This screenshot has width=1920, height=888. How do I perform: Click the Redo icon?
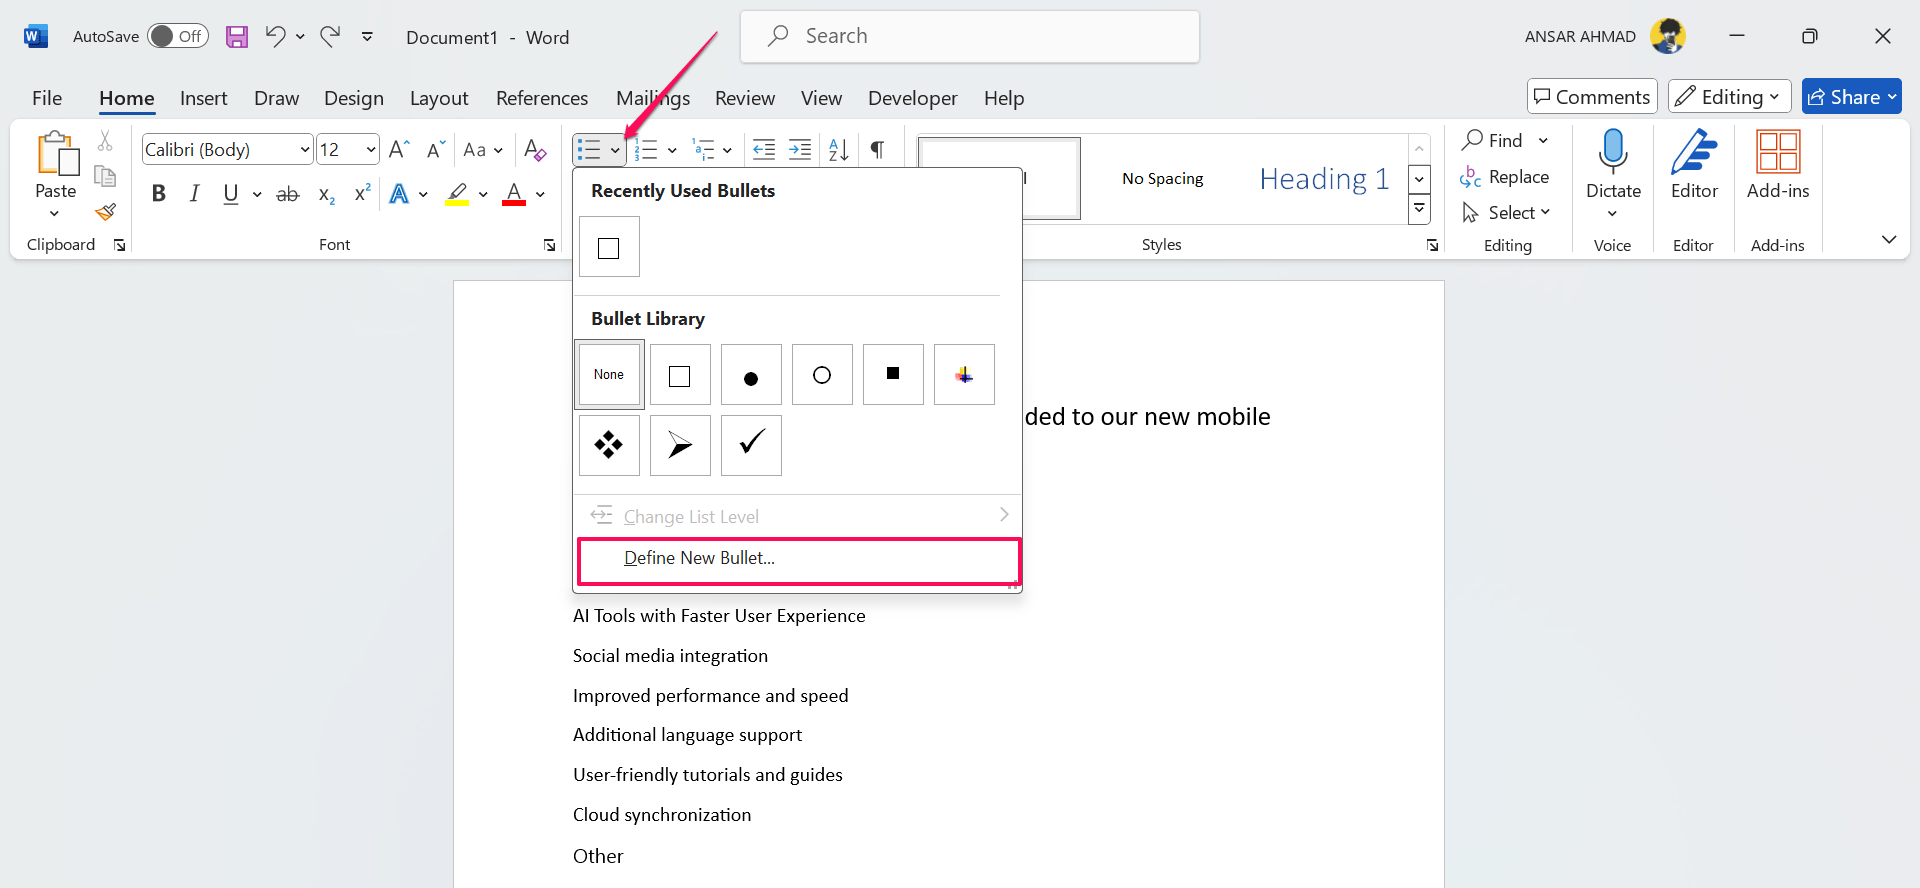330,37
